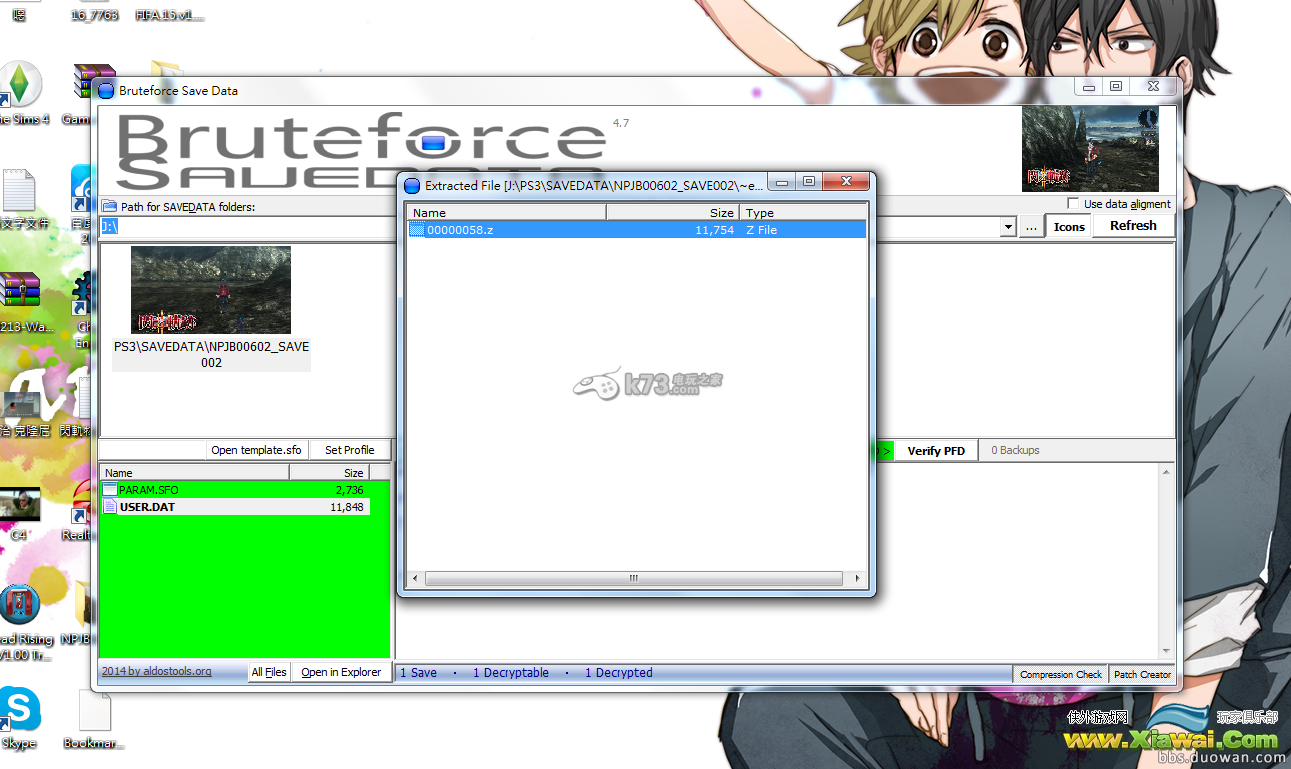This screenshot has height=769, width=1291.
Task: Click Open in Explorer button
Action: [x=341, y=672]
